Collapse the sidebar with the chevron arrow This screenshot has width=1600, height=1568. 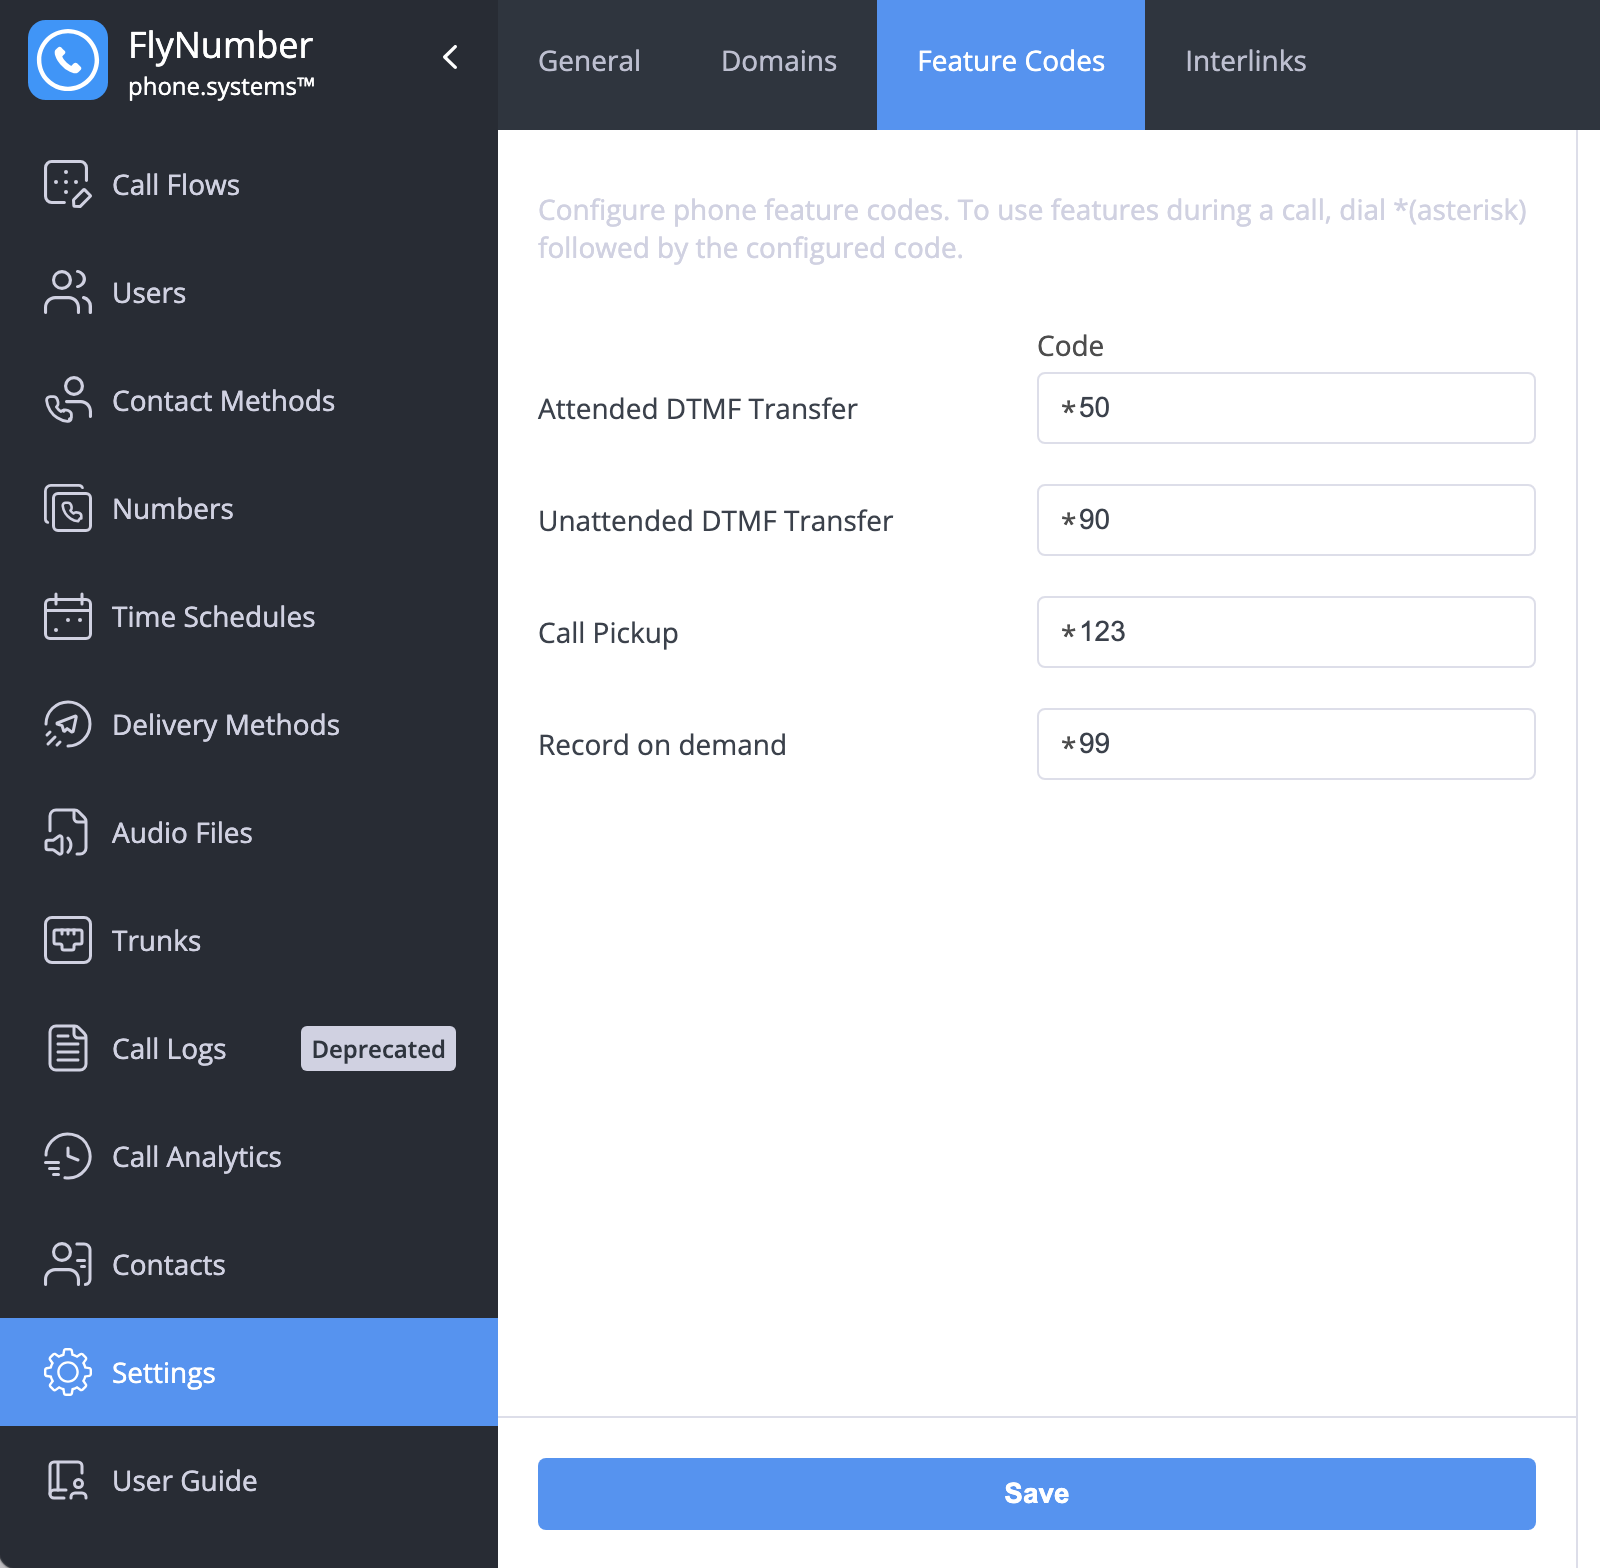coord(451,57)
